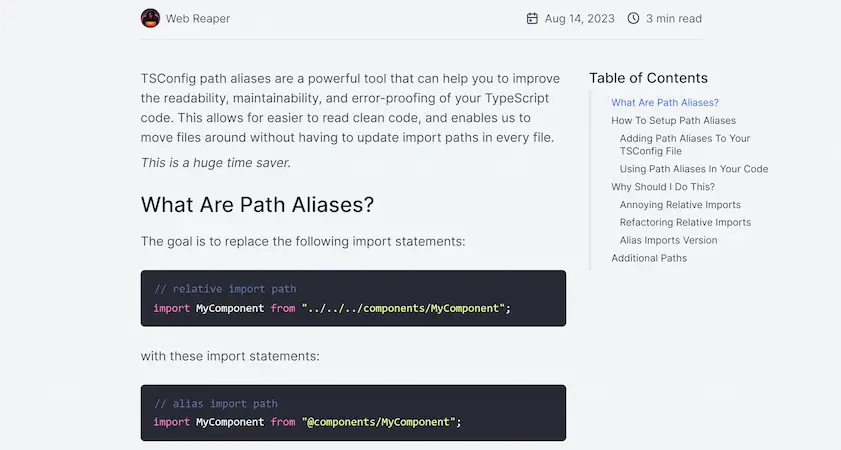This screenshot has height=450, width=841.
Task: Click the calendar icon beside the date
Action: (x=532, y=18)
